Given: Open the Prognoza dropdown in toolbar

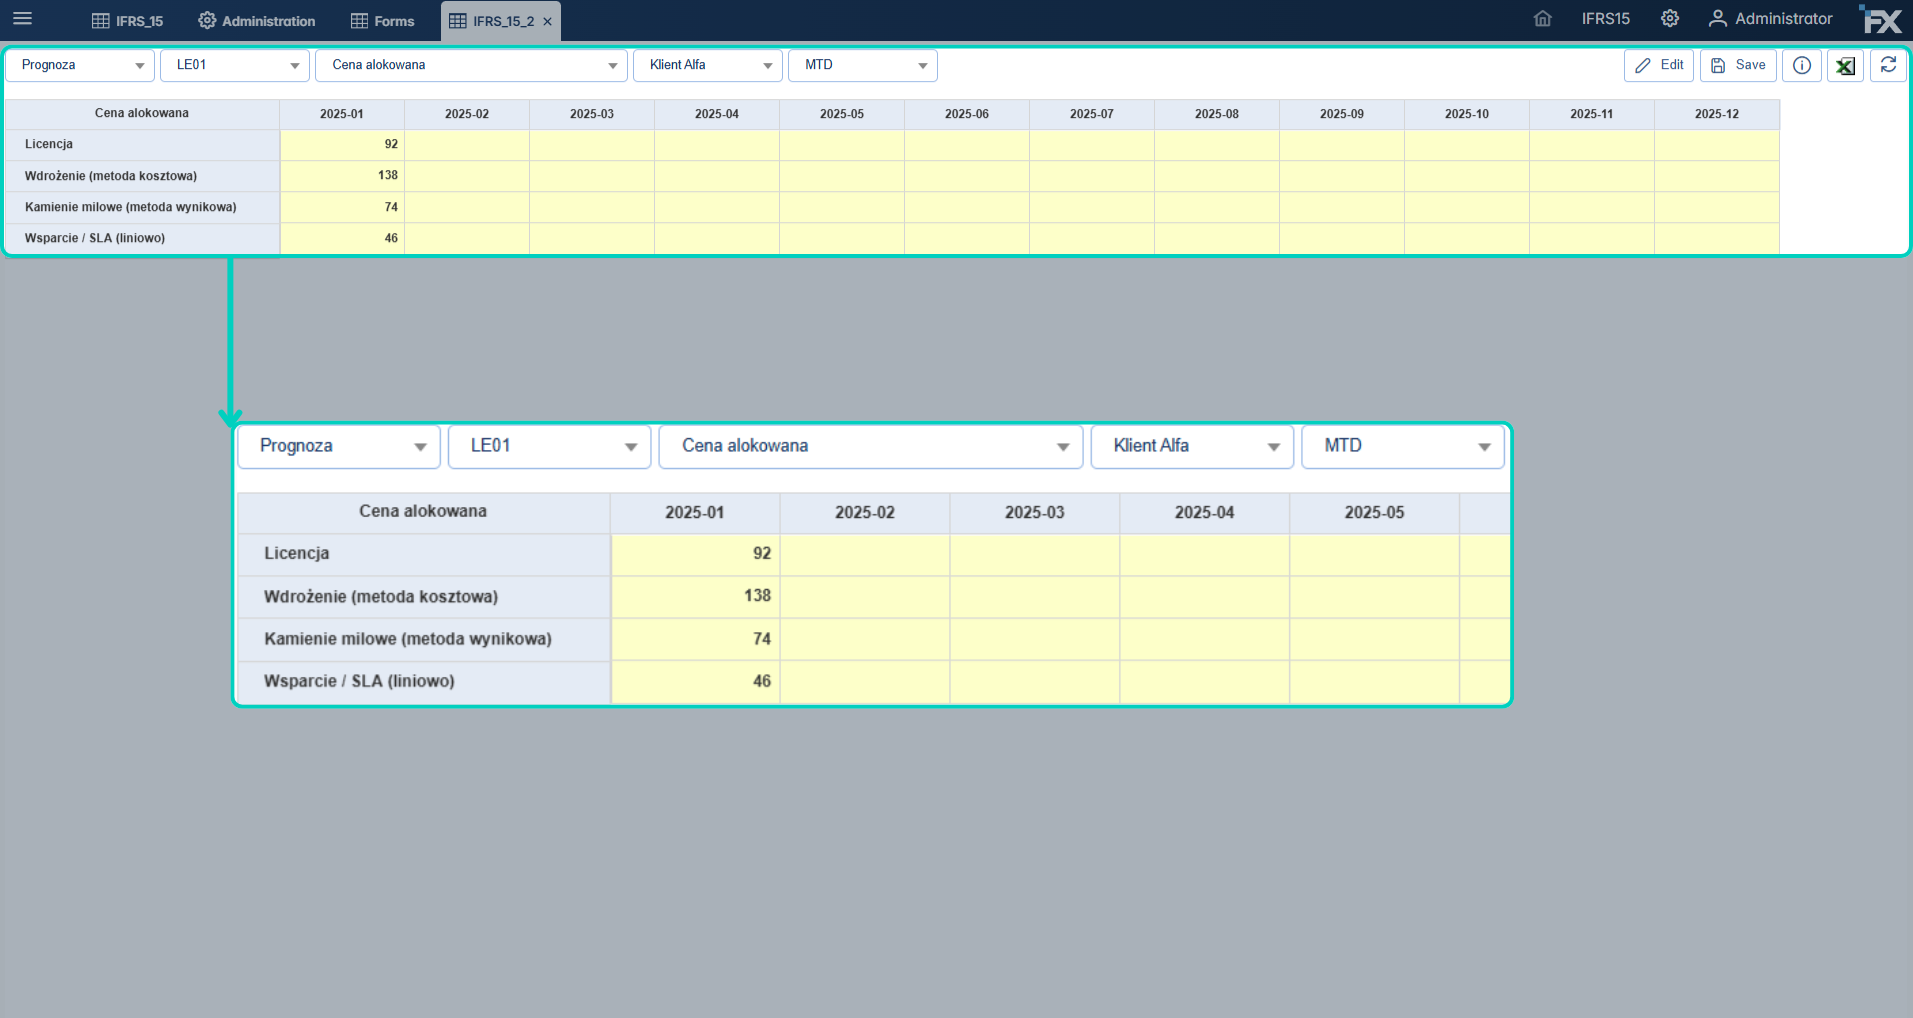Looking at the screenshot, I should click(x=80, y=65).
